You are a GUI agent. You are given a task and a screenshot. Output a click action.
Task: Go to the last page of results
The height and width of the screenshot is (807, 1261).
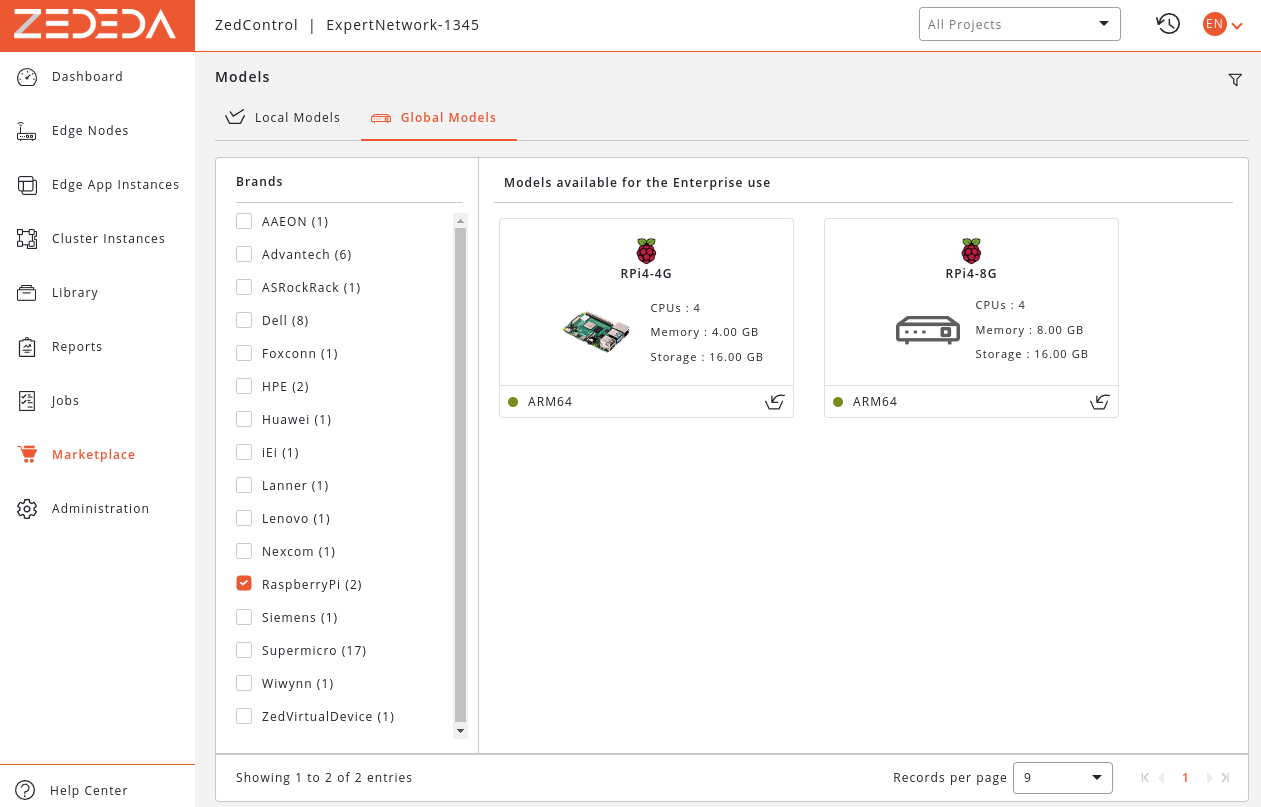[x=1225, y=778]
